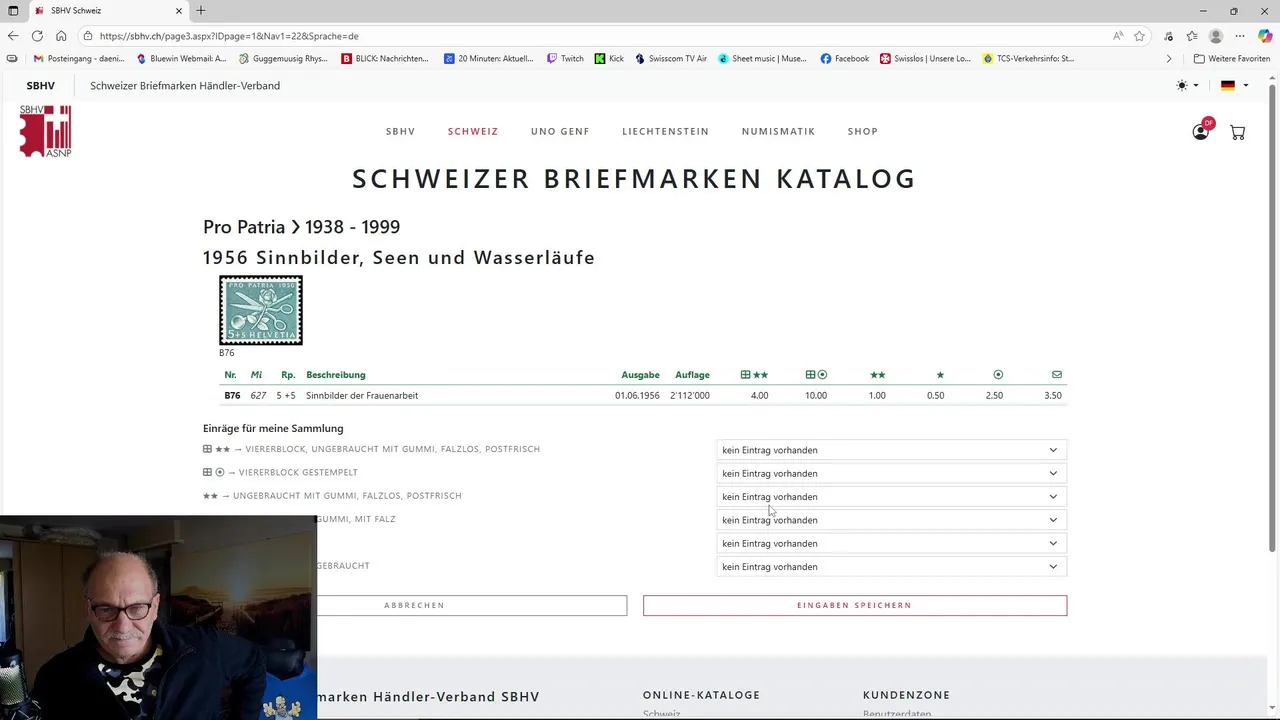Viewport: 1280px width, 720px height.
Task: Open Sheet music bookmark
Action: pyautogui.click(x=762, y=59)
